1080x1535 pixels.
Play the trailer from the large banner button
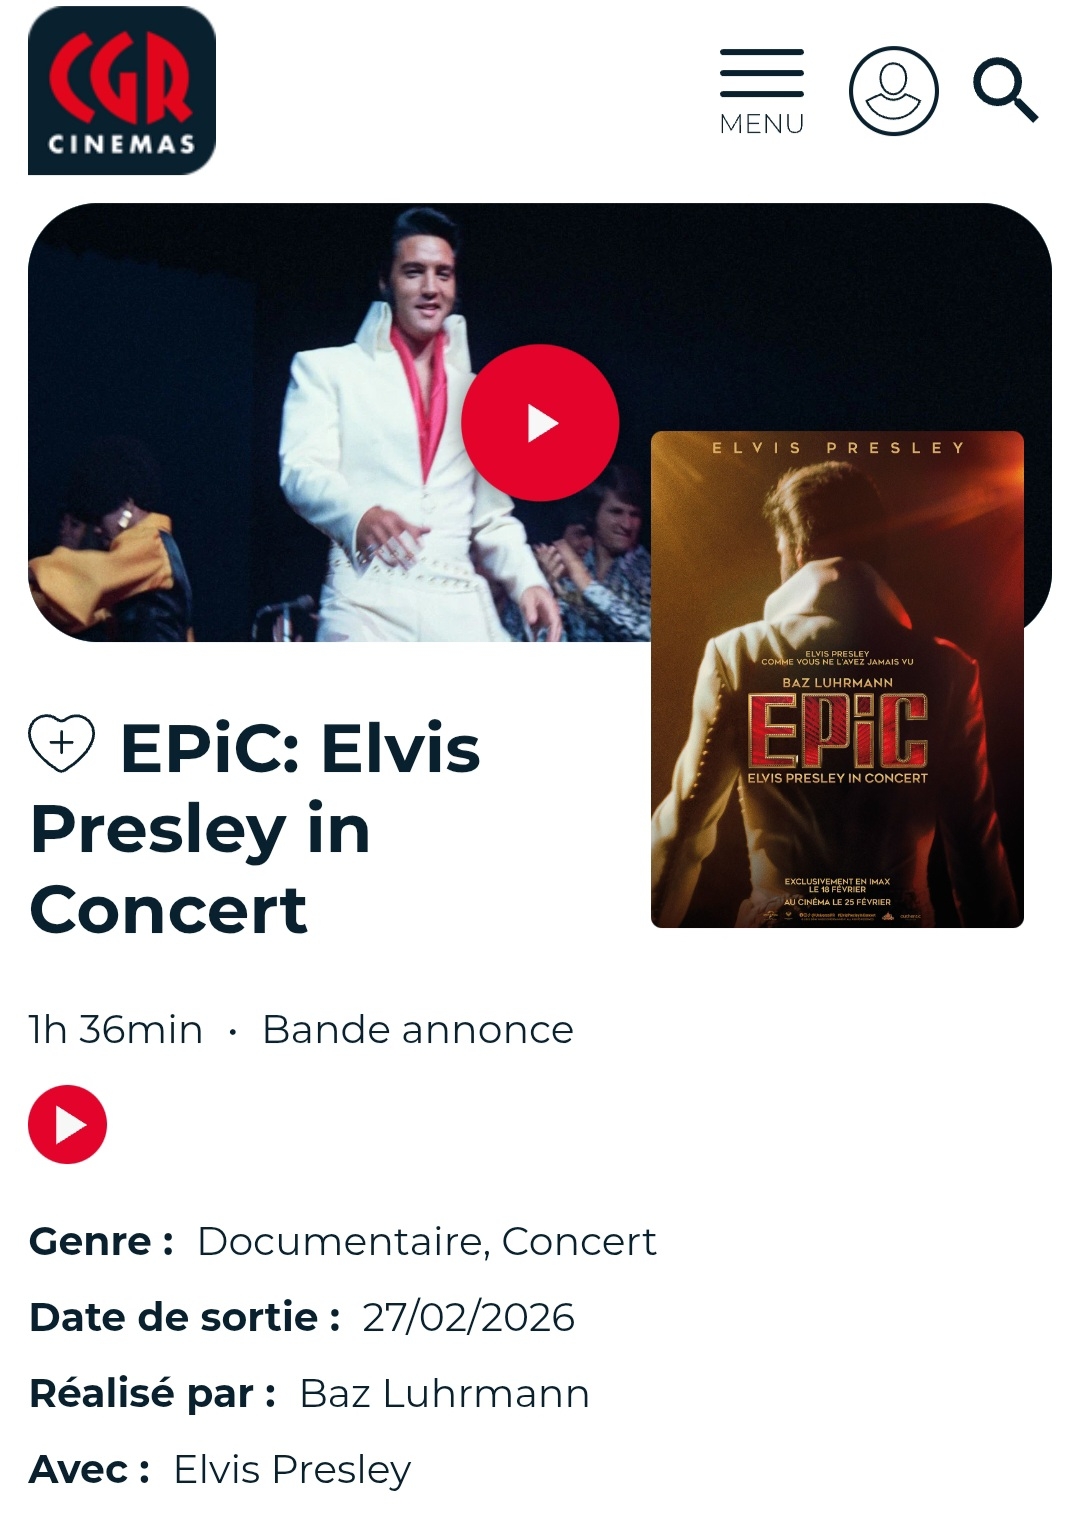pyautogui.click(x=540, y=423)
